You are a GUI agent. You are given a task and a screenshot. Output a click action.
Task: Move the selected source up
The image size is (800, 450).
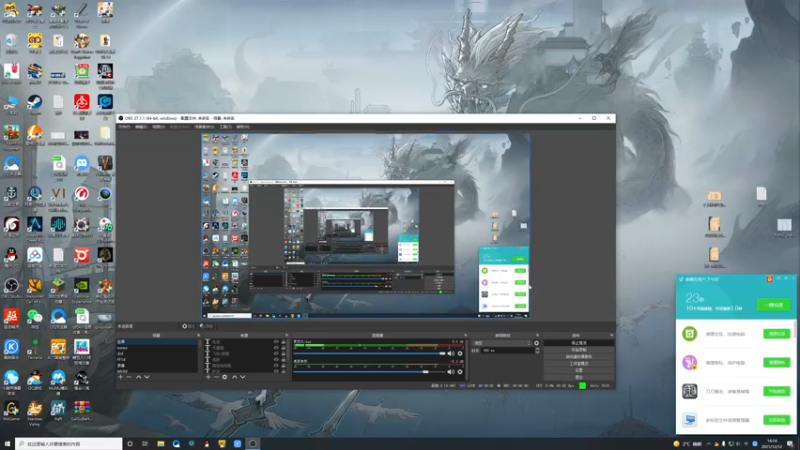[234, 377]
